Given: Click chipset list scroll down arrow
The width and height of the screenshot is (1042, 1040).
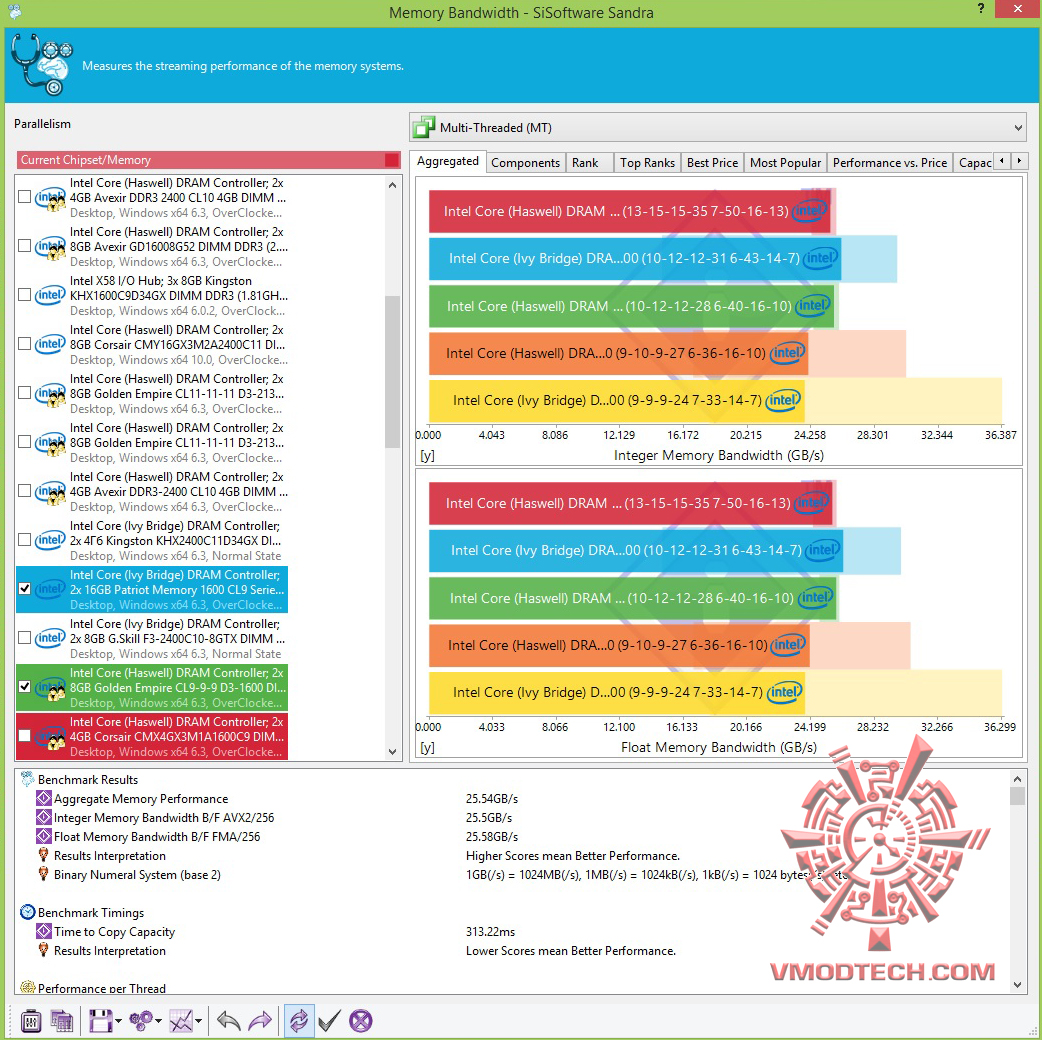Looking at the screenshot, I should (x=392, y=752).
